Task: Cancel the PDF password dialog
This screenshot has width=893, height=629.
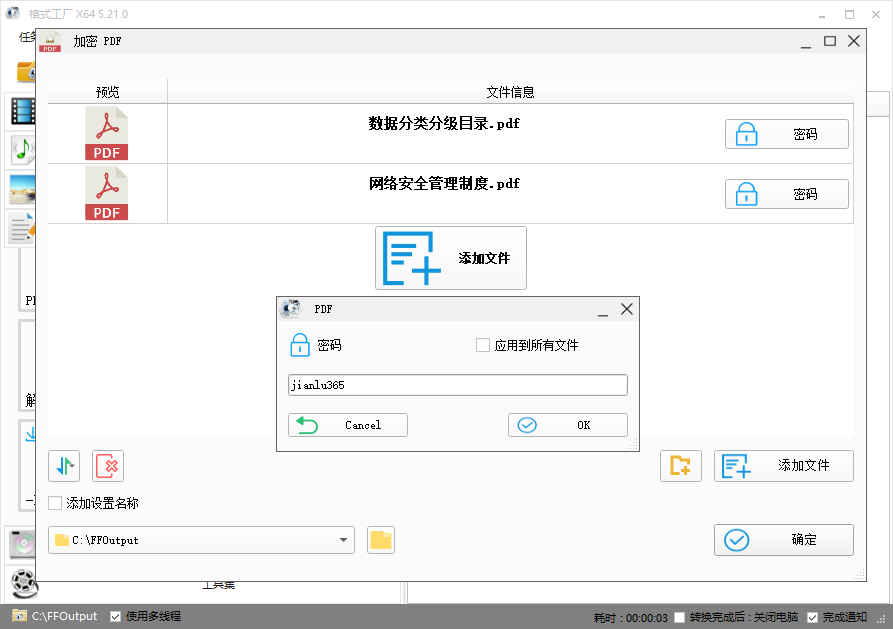Action: [347, 424]
